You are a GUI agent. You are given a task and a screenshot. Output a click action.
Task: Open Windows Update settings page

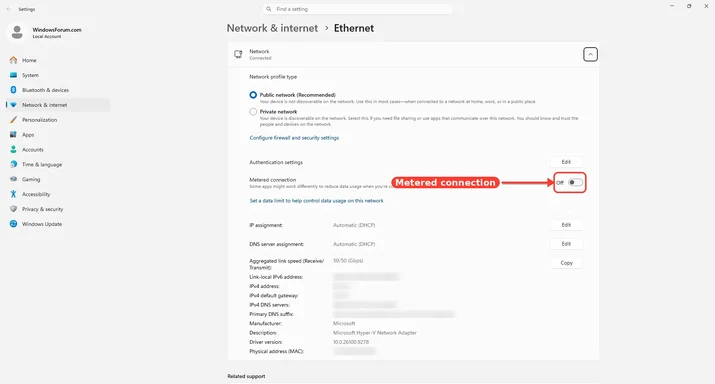coord(58,224)
